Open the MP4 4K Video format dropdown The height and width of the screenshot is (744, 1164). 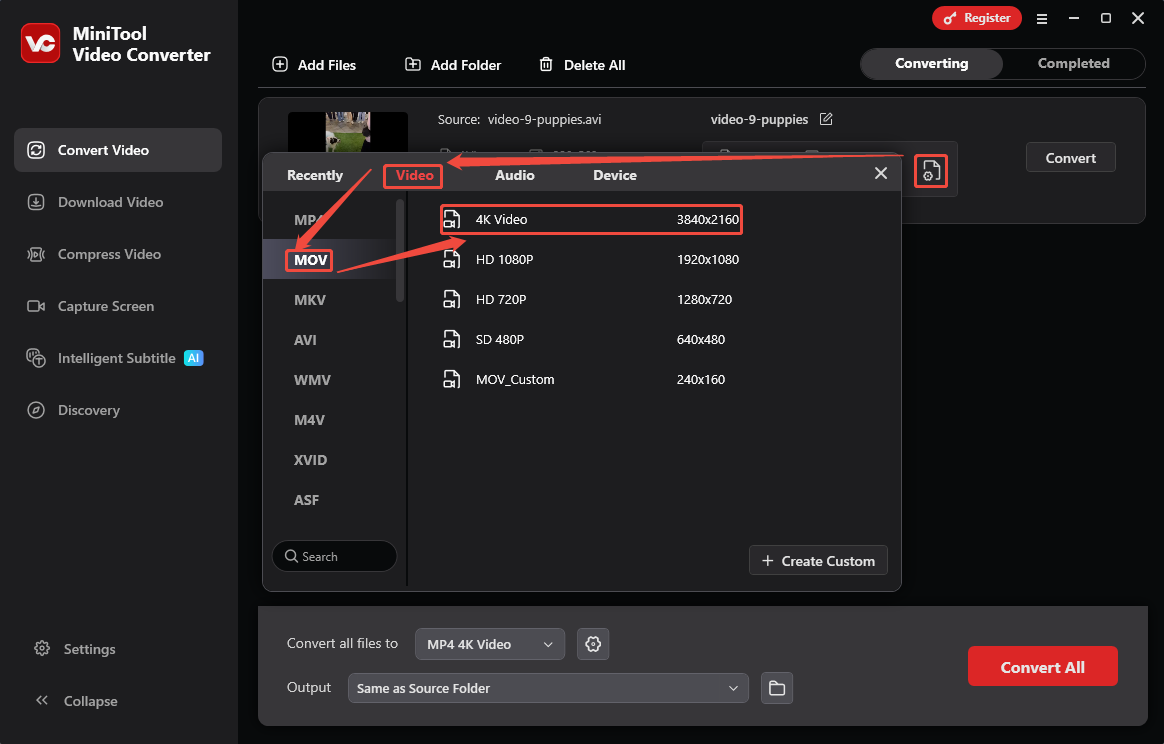[489, 644]
